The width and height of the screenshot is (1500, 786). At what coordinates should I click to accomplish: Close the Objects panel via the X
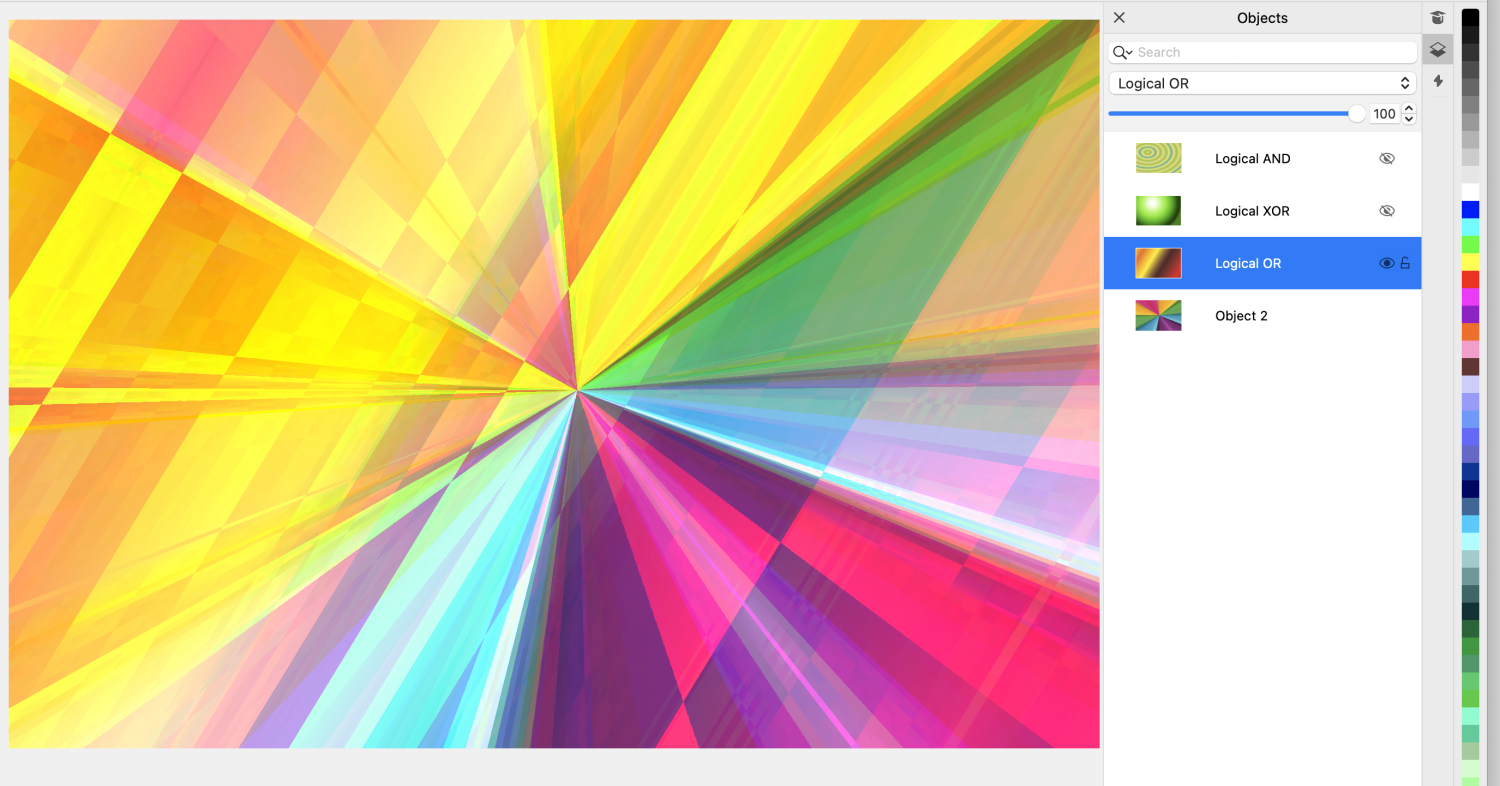pyautogui.click(x=1119, y=17)
